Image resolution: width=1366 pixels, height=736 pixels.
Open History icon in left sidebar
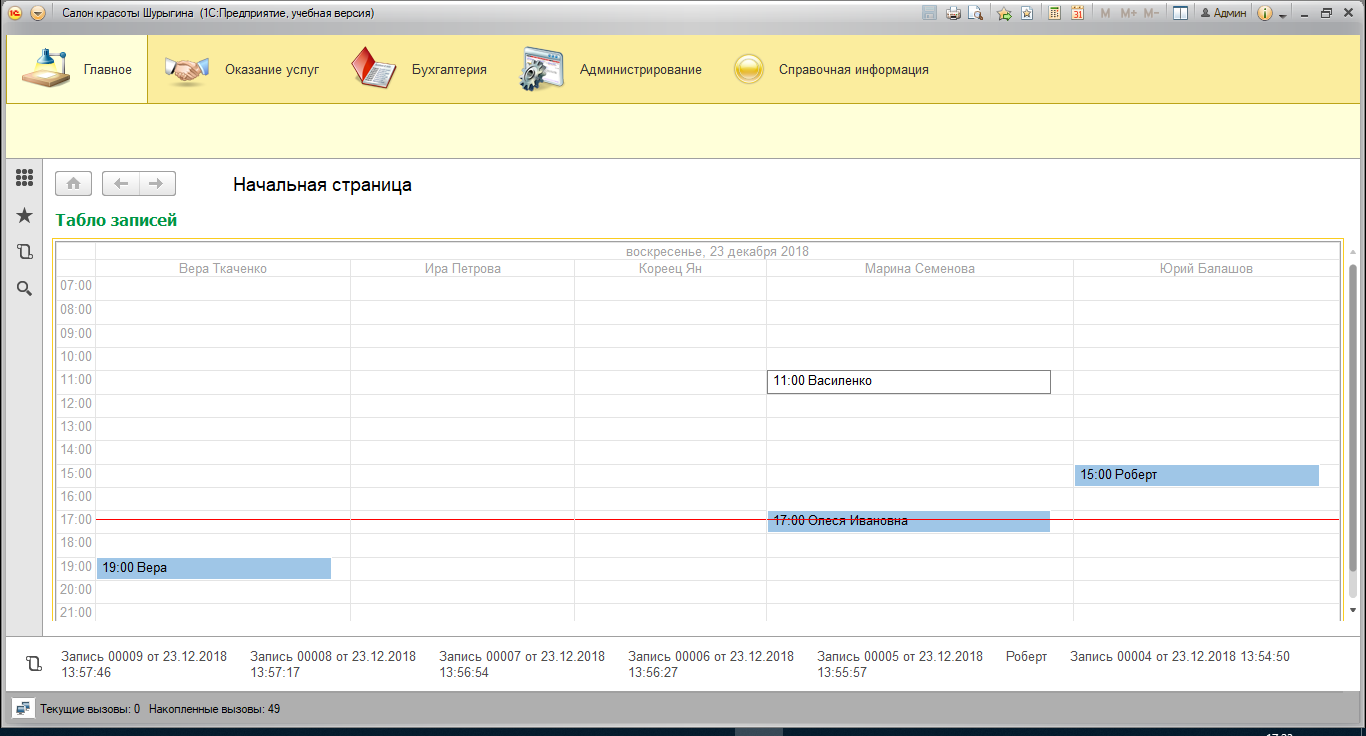[25, 252]
